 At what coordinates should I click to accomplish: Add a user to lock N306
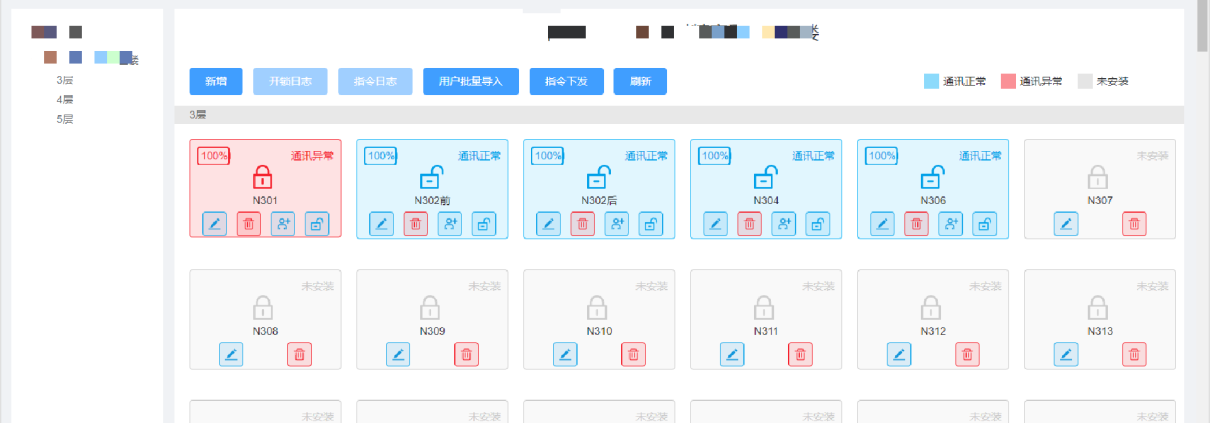point(951,224)
